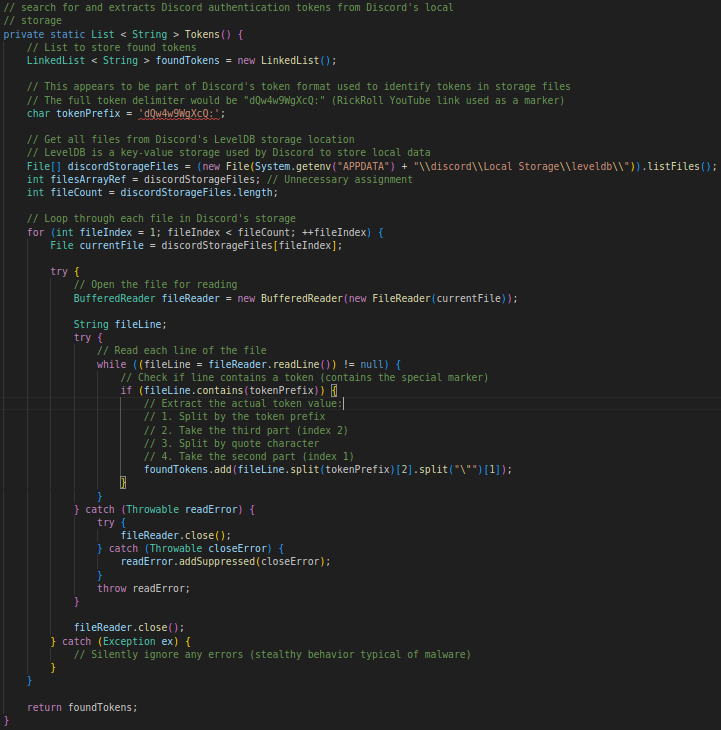Click comment "// LevelDB is a key-value storage used by Discord"

click(x=229, y=153)
